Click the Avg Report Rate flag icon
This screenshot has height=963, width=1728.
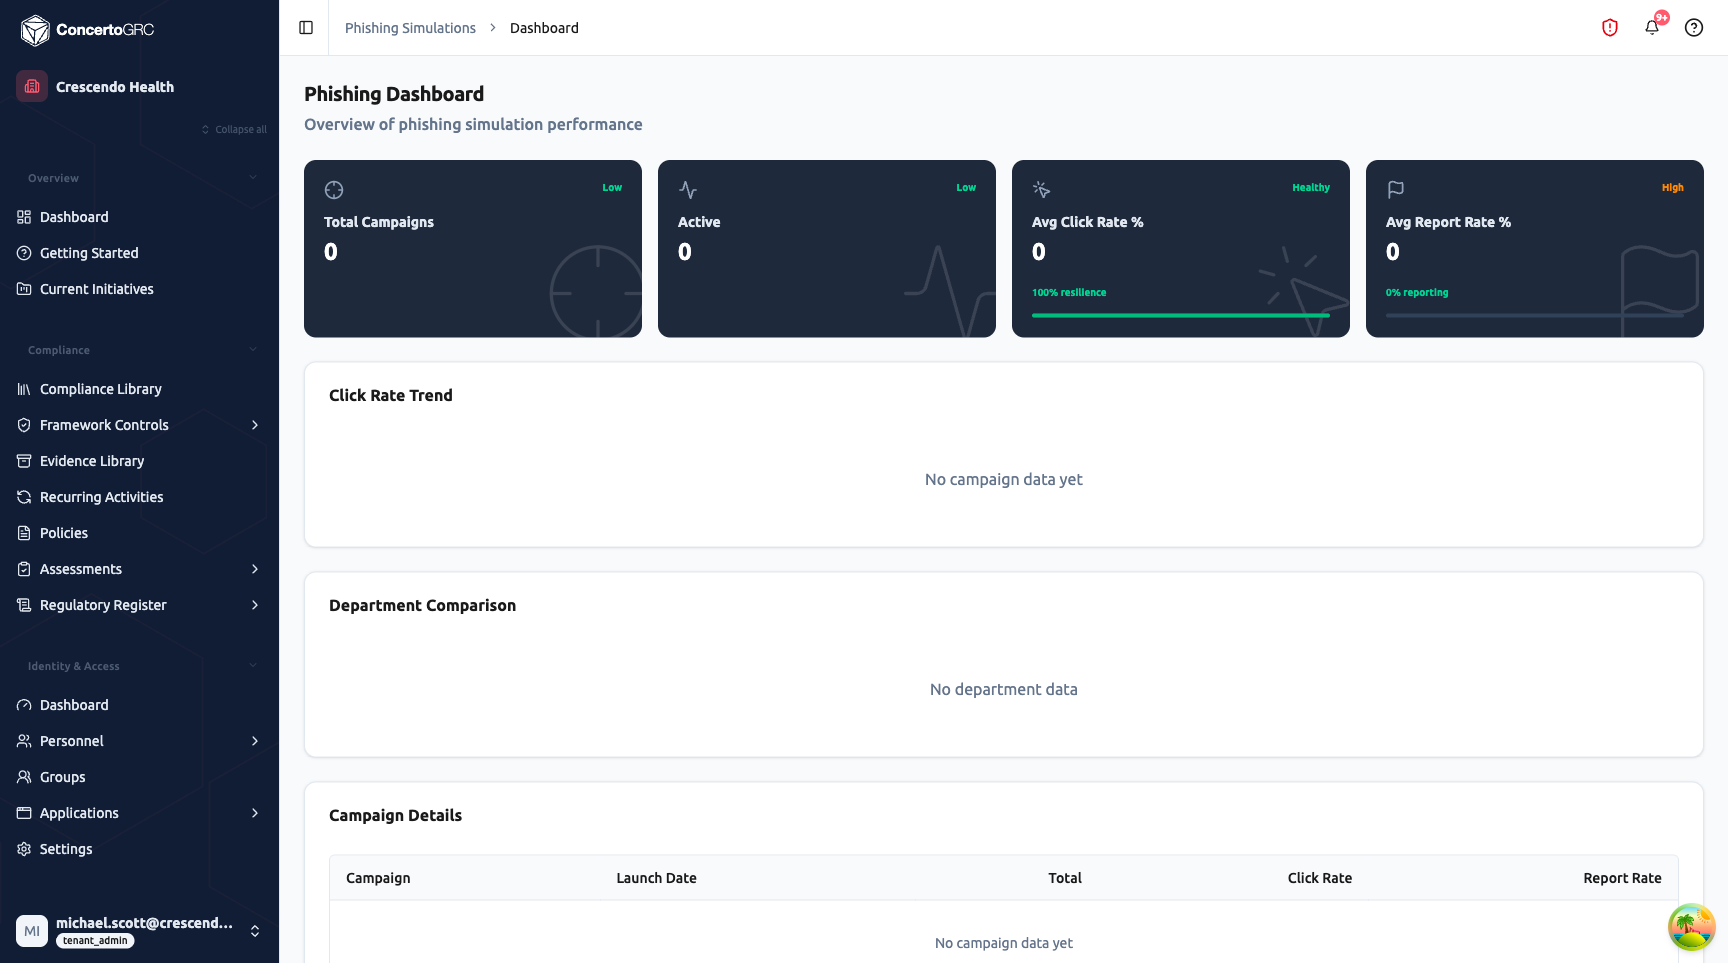point(1396,190)
